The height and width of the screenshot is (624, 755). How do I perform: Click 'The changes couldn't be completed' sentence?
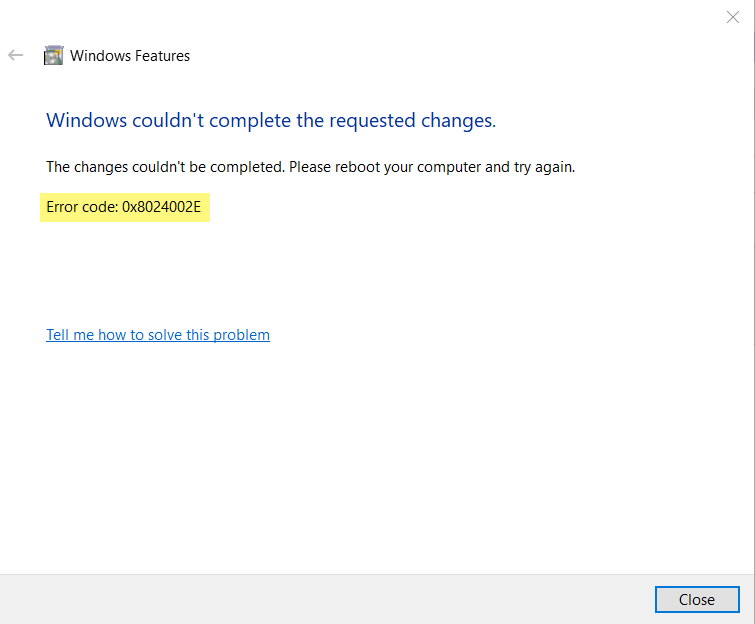tap(165, 167)
